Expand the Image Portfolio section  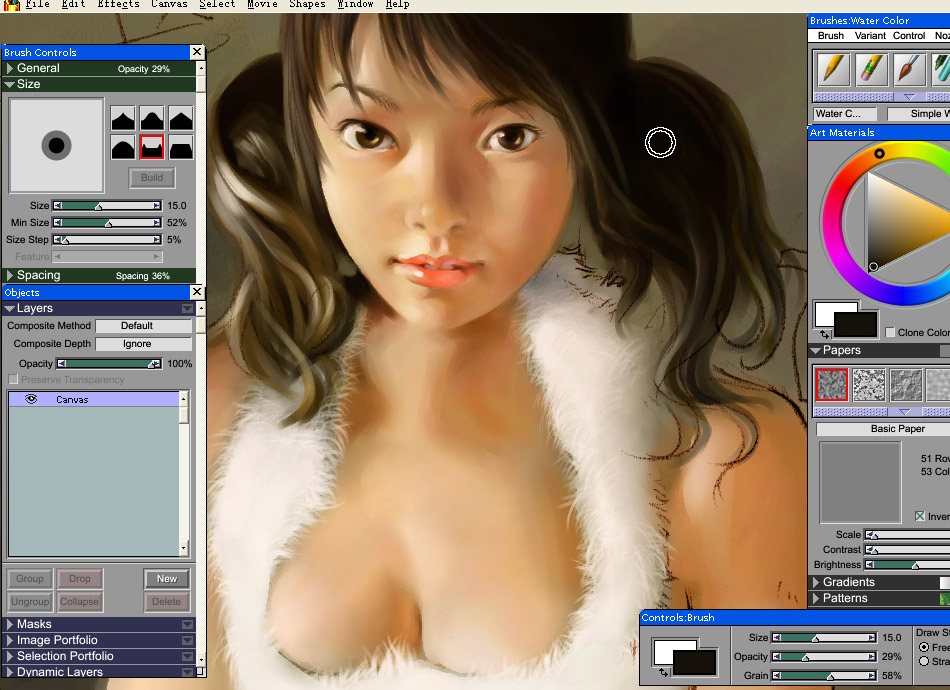(x=10, y=640)
